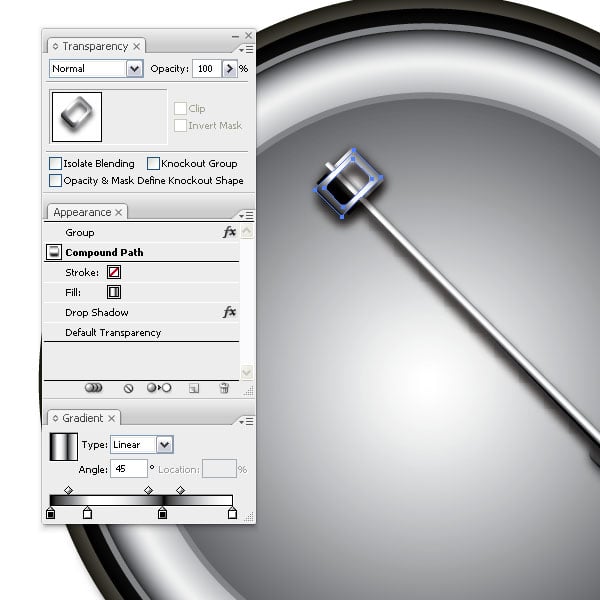Open the Opacity slider arrow
Screen dimensions: 600x600
pyautogui.click(x=230, y=69)
